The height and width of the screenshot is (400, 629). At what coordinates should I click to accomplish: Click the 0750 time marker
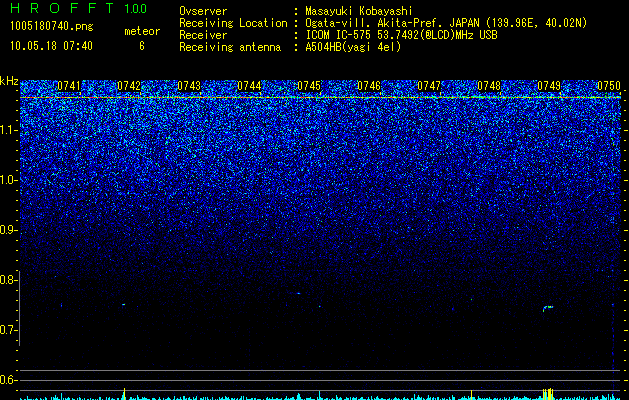tap(609, 86)
